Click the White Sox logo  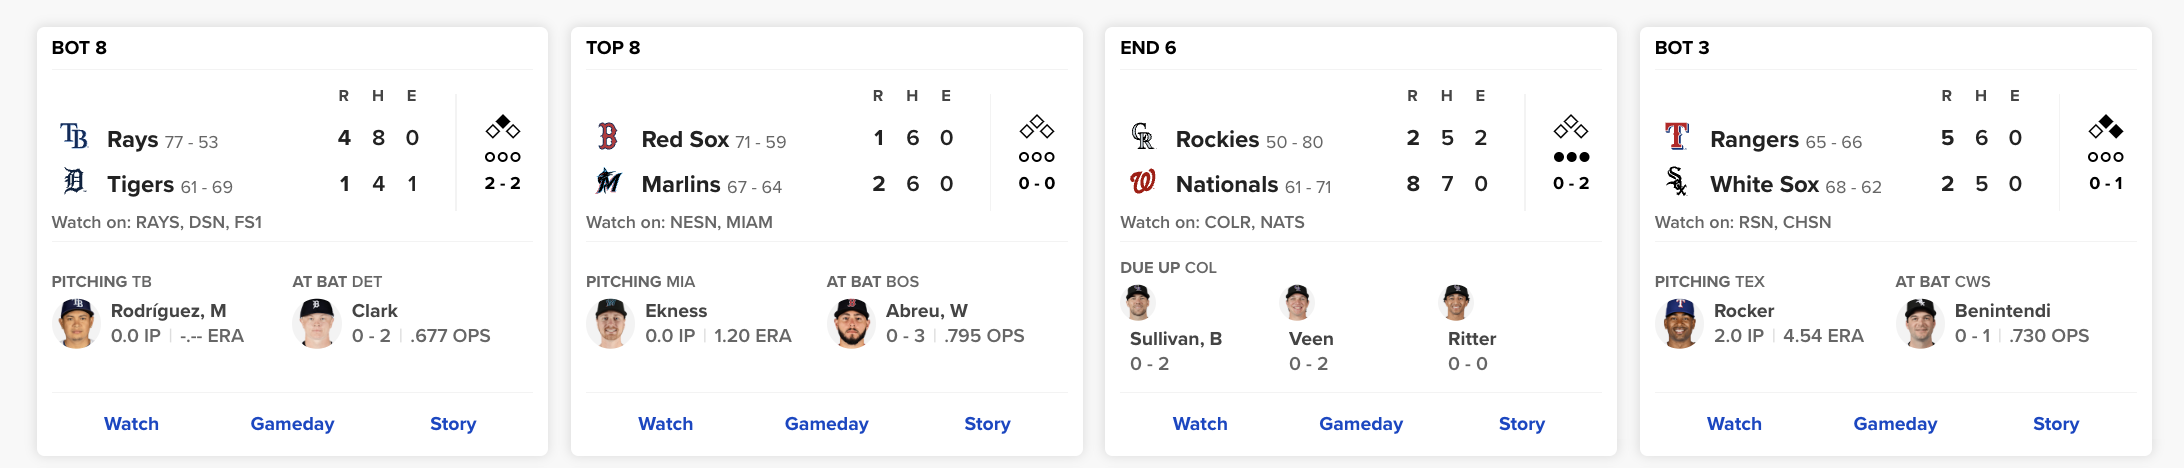point(1677,182)
